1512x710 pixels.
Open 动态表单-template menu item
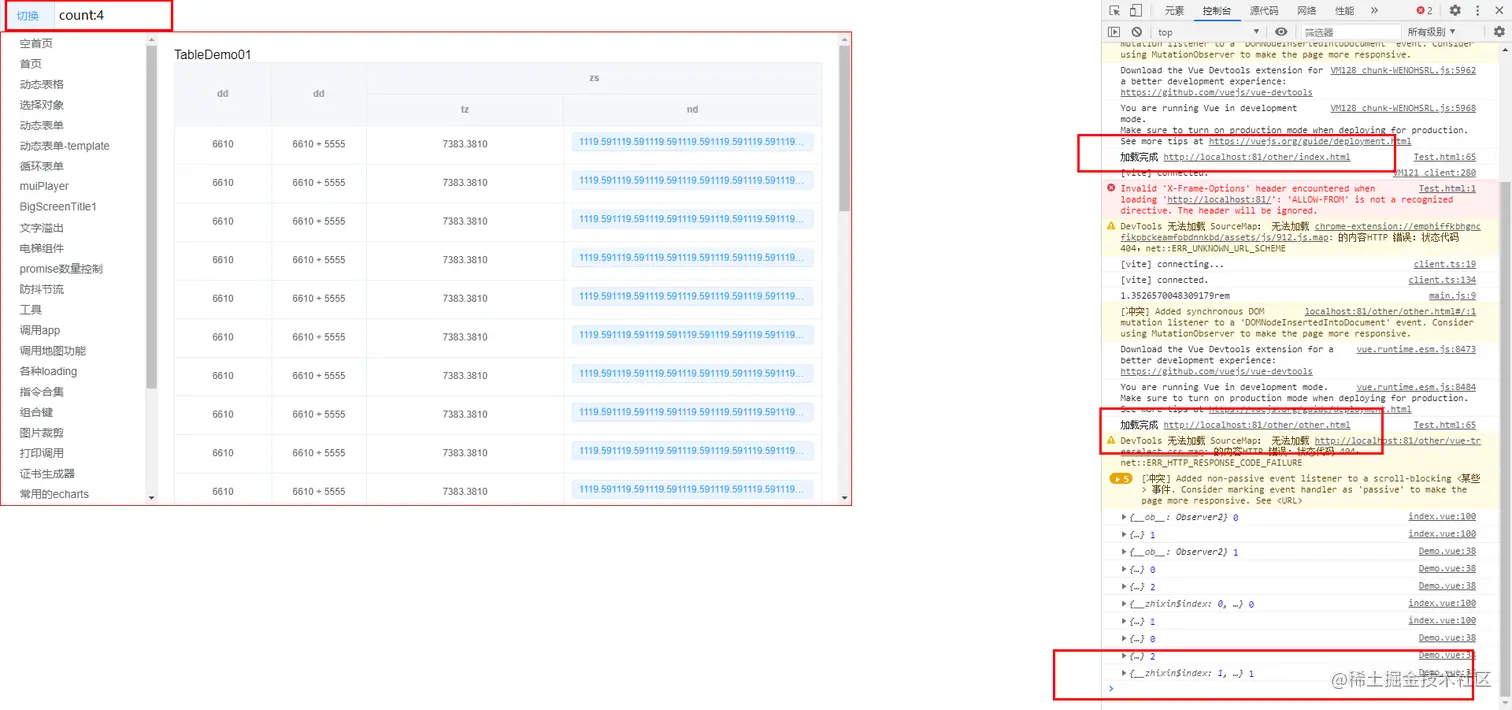click(64, 146)
